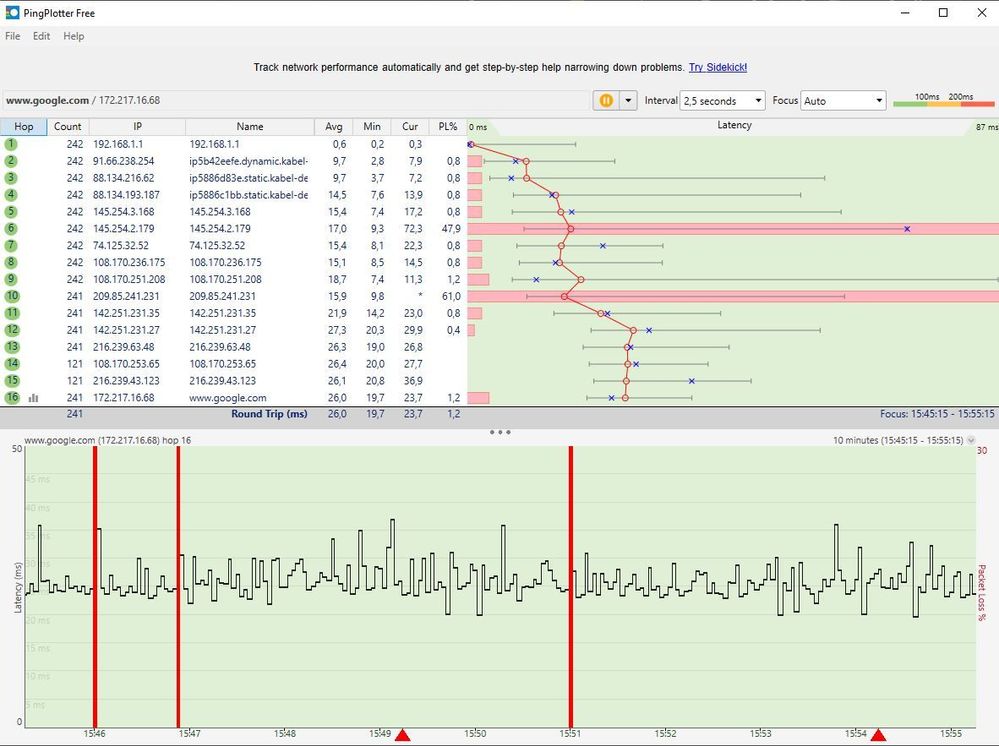Click the Latency graph column header
Screen dimensions: 999x746
tap(734, 126)
